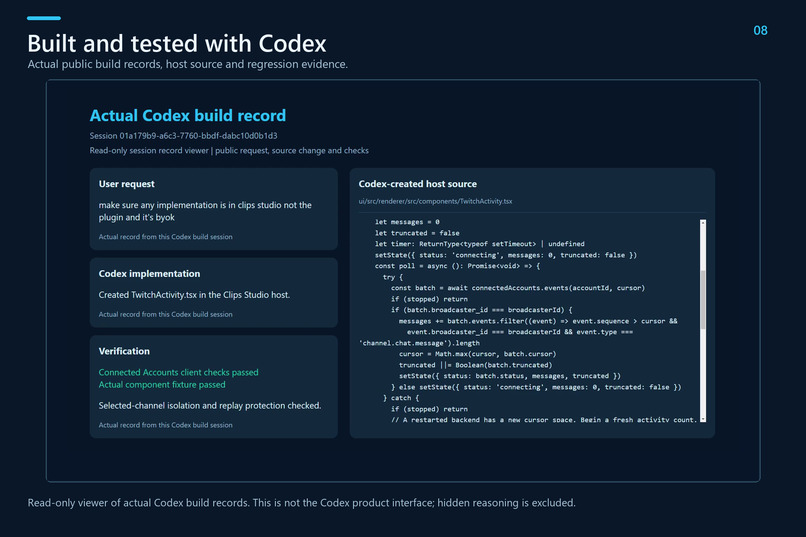Click the footer read-only viewer disclaimer
The height and width of the screenshot is (537, 806).
(302, 503)
